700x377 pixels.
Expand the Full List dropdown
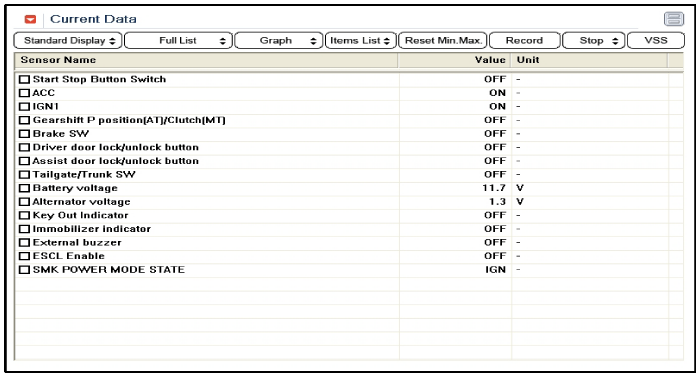click(x=178, y=41)
